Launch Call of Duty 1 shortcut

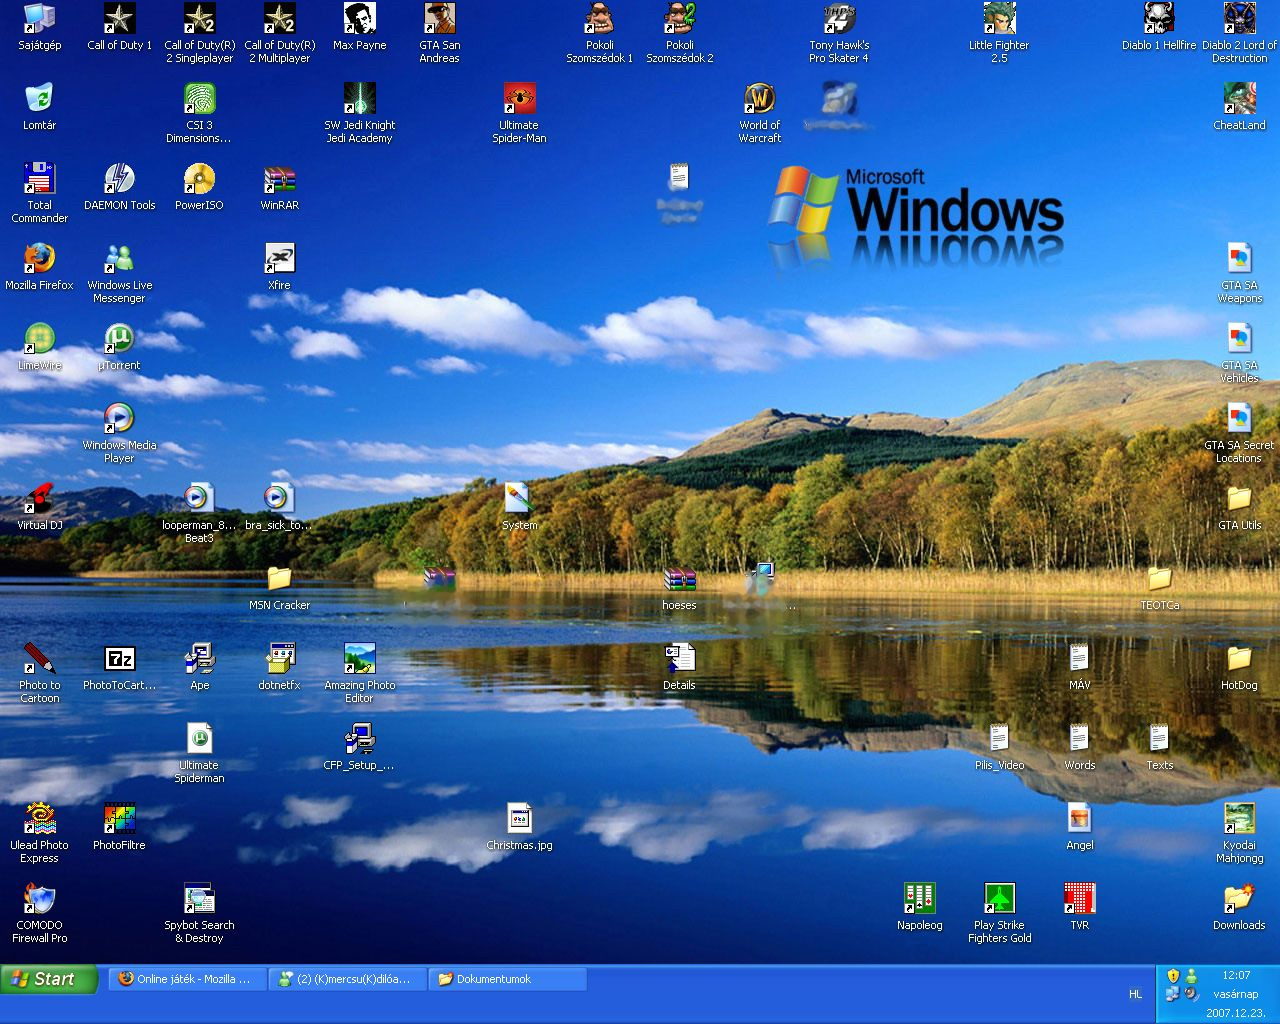tap(119, 28)
